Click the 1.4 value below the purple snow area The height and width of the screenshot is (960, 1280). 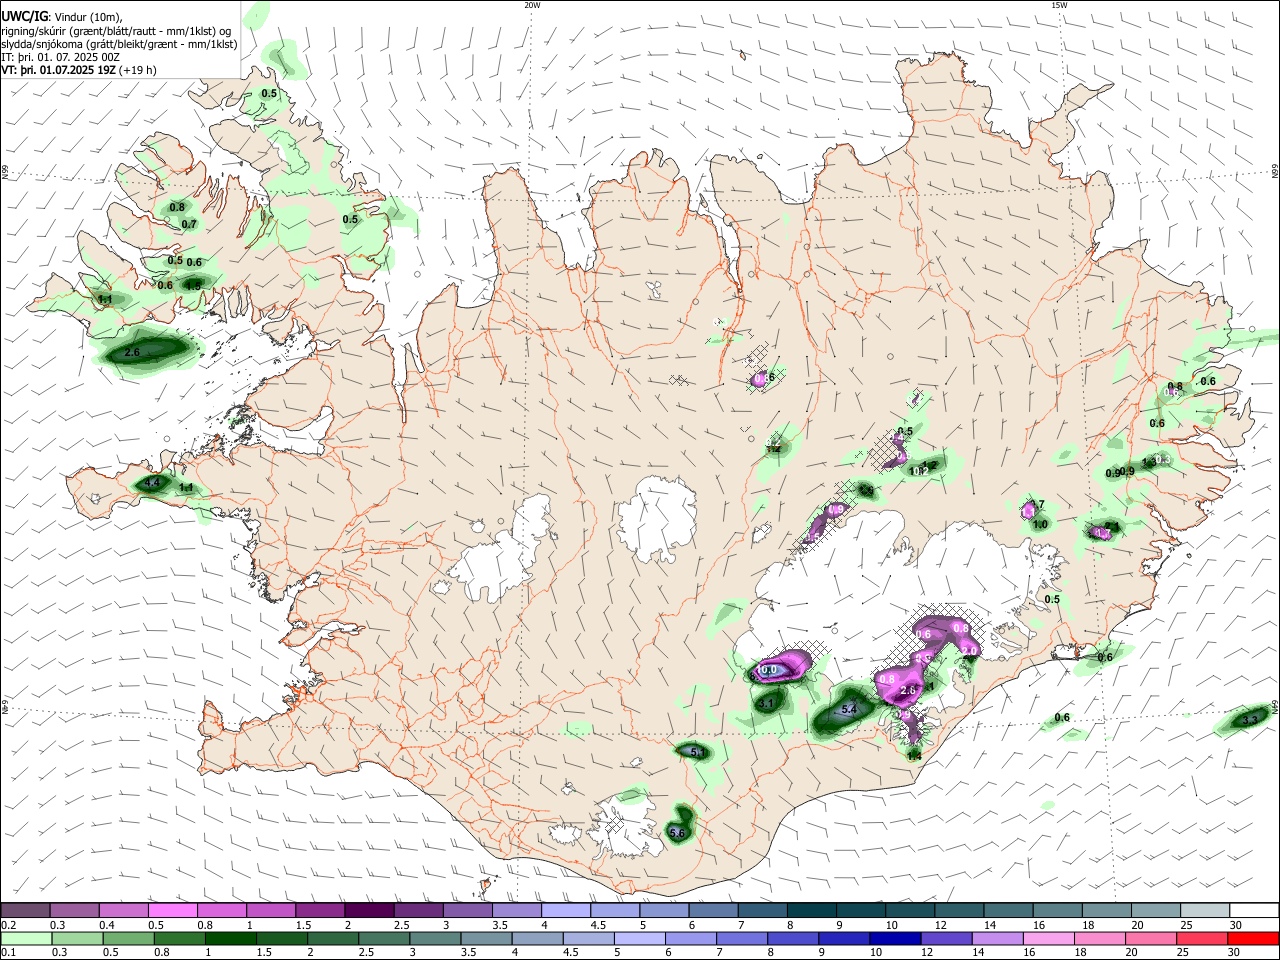[913, 756]
